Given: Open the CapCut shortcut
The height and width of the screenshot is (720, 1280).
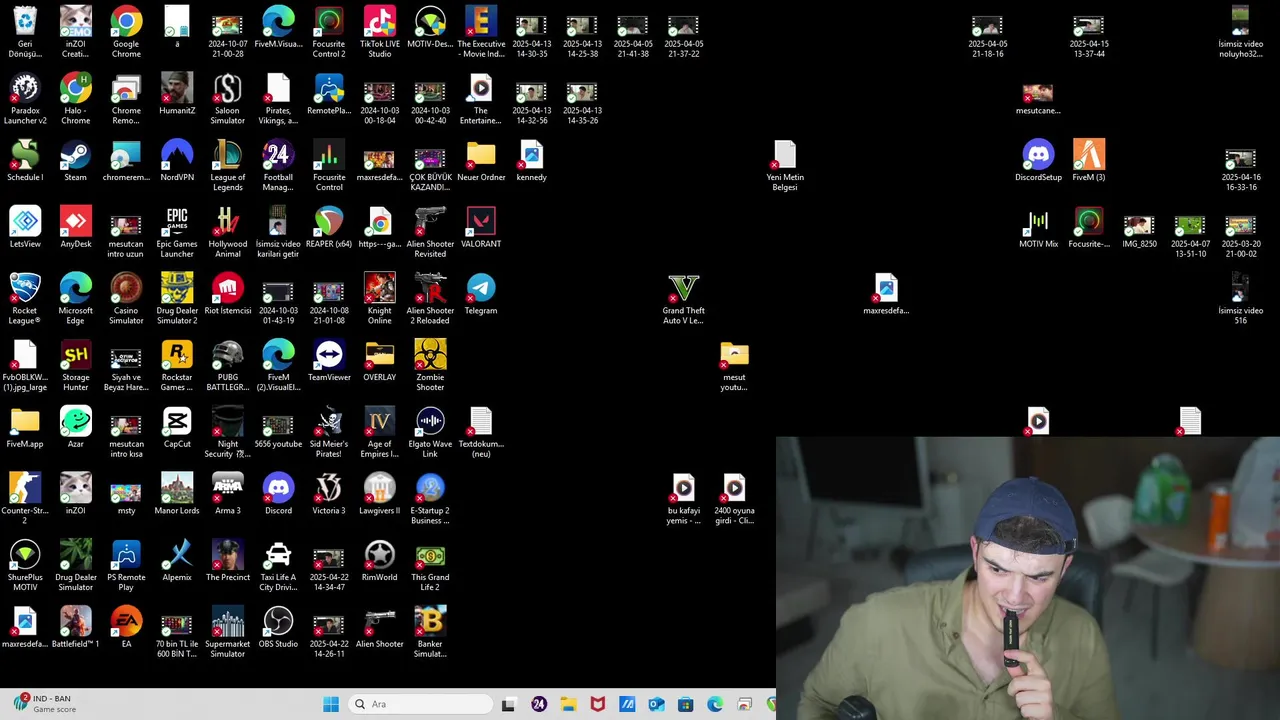Looking at the screenshot, I should point(177,427).
